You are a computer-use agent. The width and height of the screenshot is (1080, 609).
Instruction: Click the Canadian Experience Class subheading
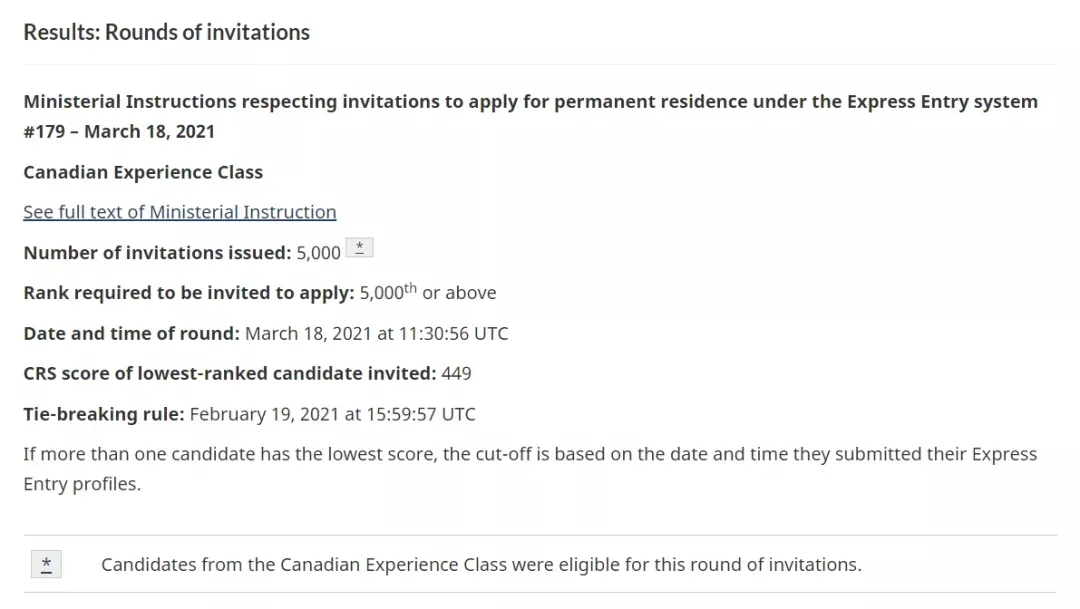click(143, 172)
